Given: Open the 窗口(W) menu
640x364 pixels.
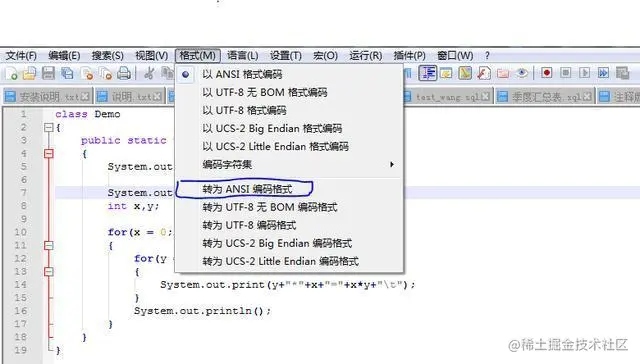Looking at the screenshot, I should coord(455,55).
